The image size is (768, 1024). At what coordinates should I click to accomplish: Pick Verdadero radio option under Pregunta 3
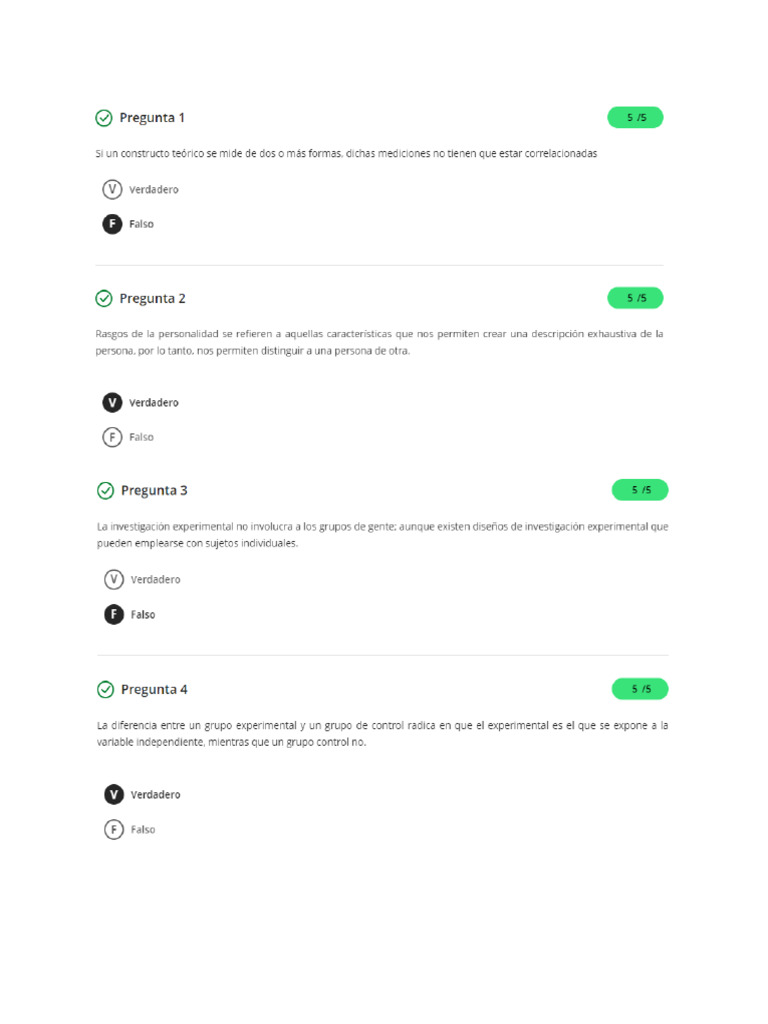pyautogui.click(x=114, y=579)
